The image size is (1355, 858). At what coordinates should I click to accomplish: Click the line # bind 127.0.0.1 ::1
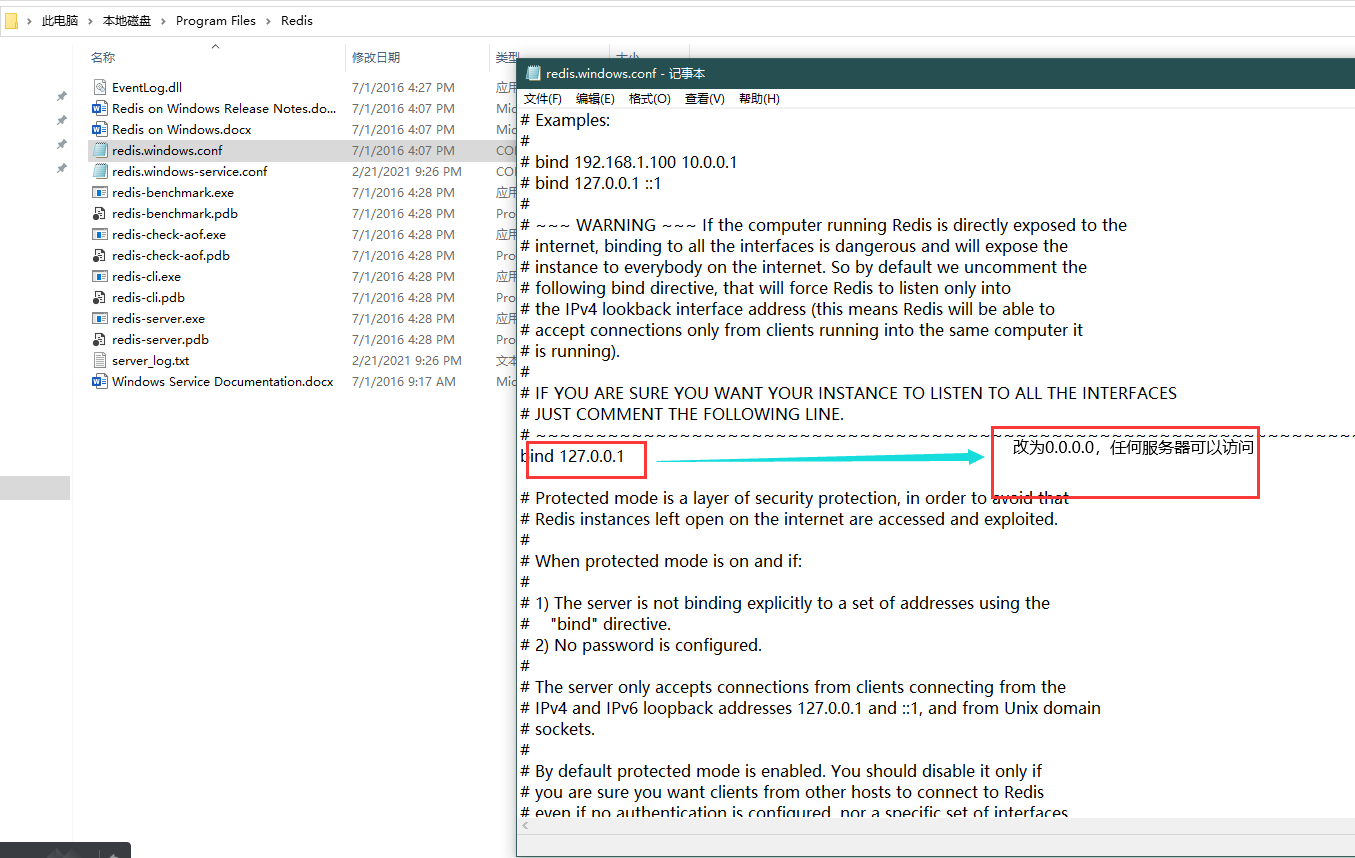tap(591, 183)
